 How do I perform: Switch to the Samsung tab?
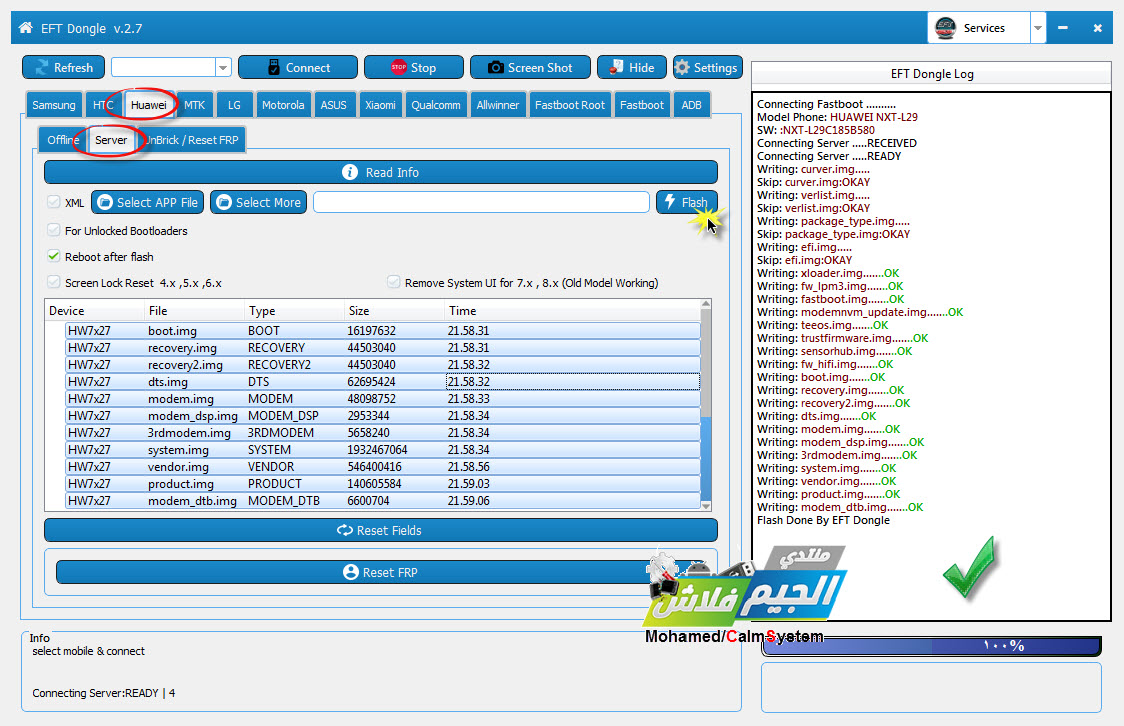(54, 105)
